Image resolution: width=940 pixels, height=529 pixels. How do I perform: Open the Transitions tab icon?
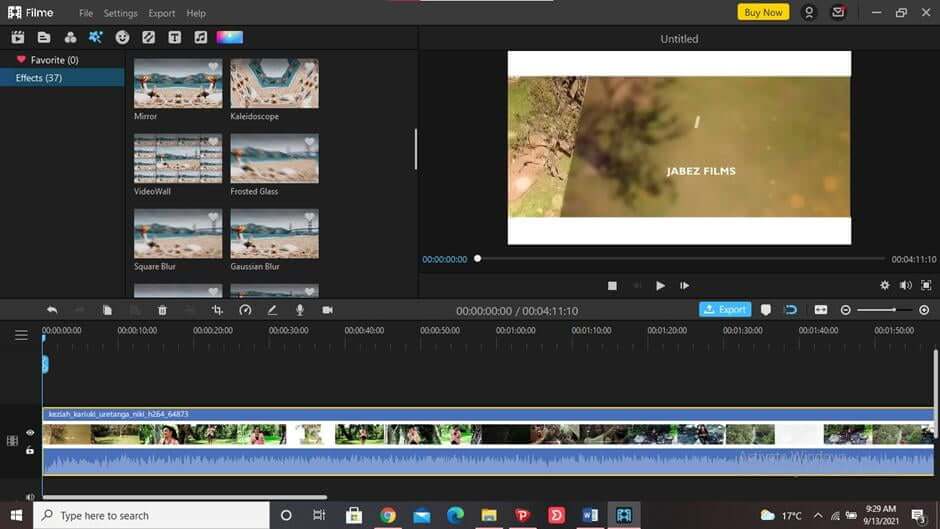tap(149, 37)
